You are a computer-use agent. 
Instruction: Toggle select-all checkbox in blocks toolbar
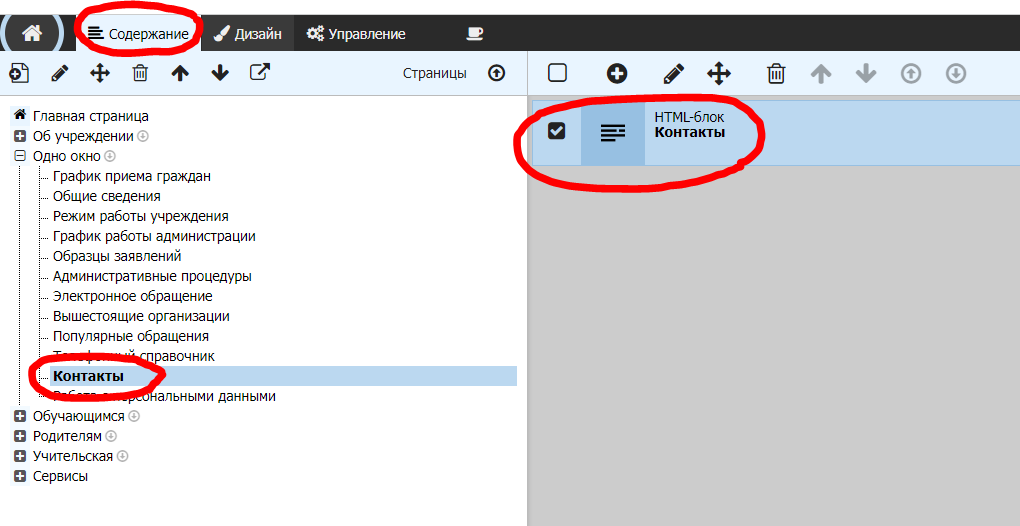click(x=557, y=73)
